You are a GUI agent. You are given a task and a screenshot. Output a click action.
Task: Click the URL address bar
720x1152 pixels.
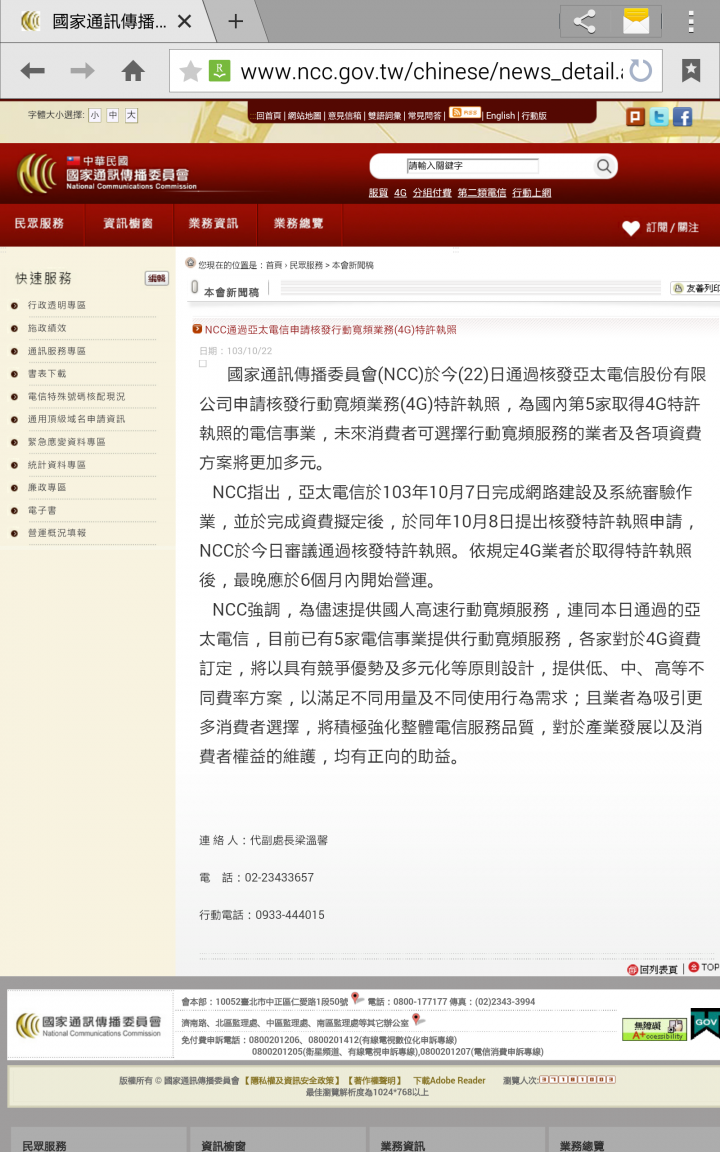point(415,71)
